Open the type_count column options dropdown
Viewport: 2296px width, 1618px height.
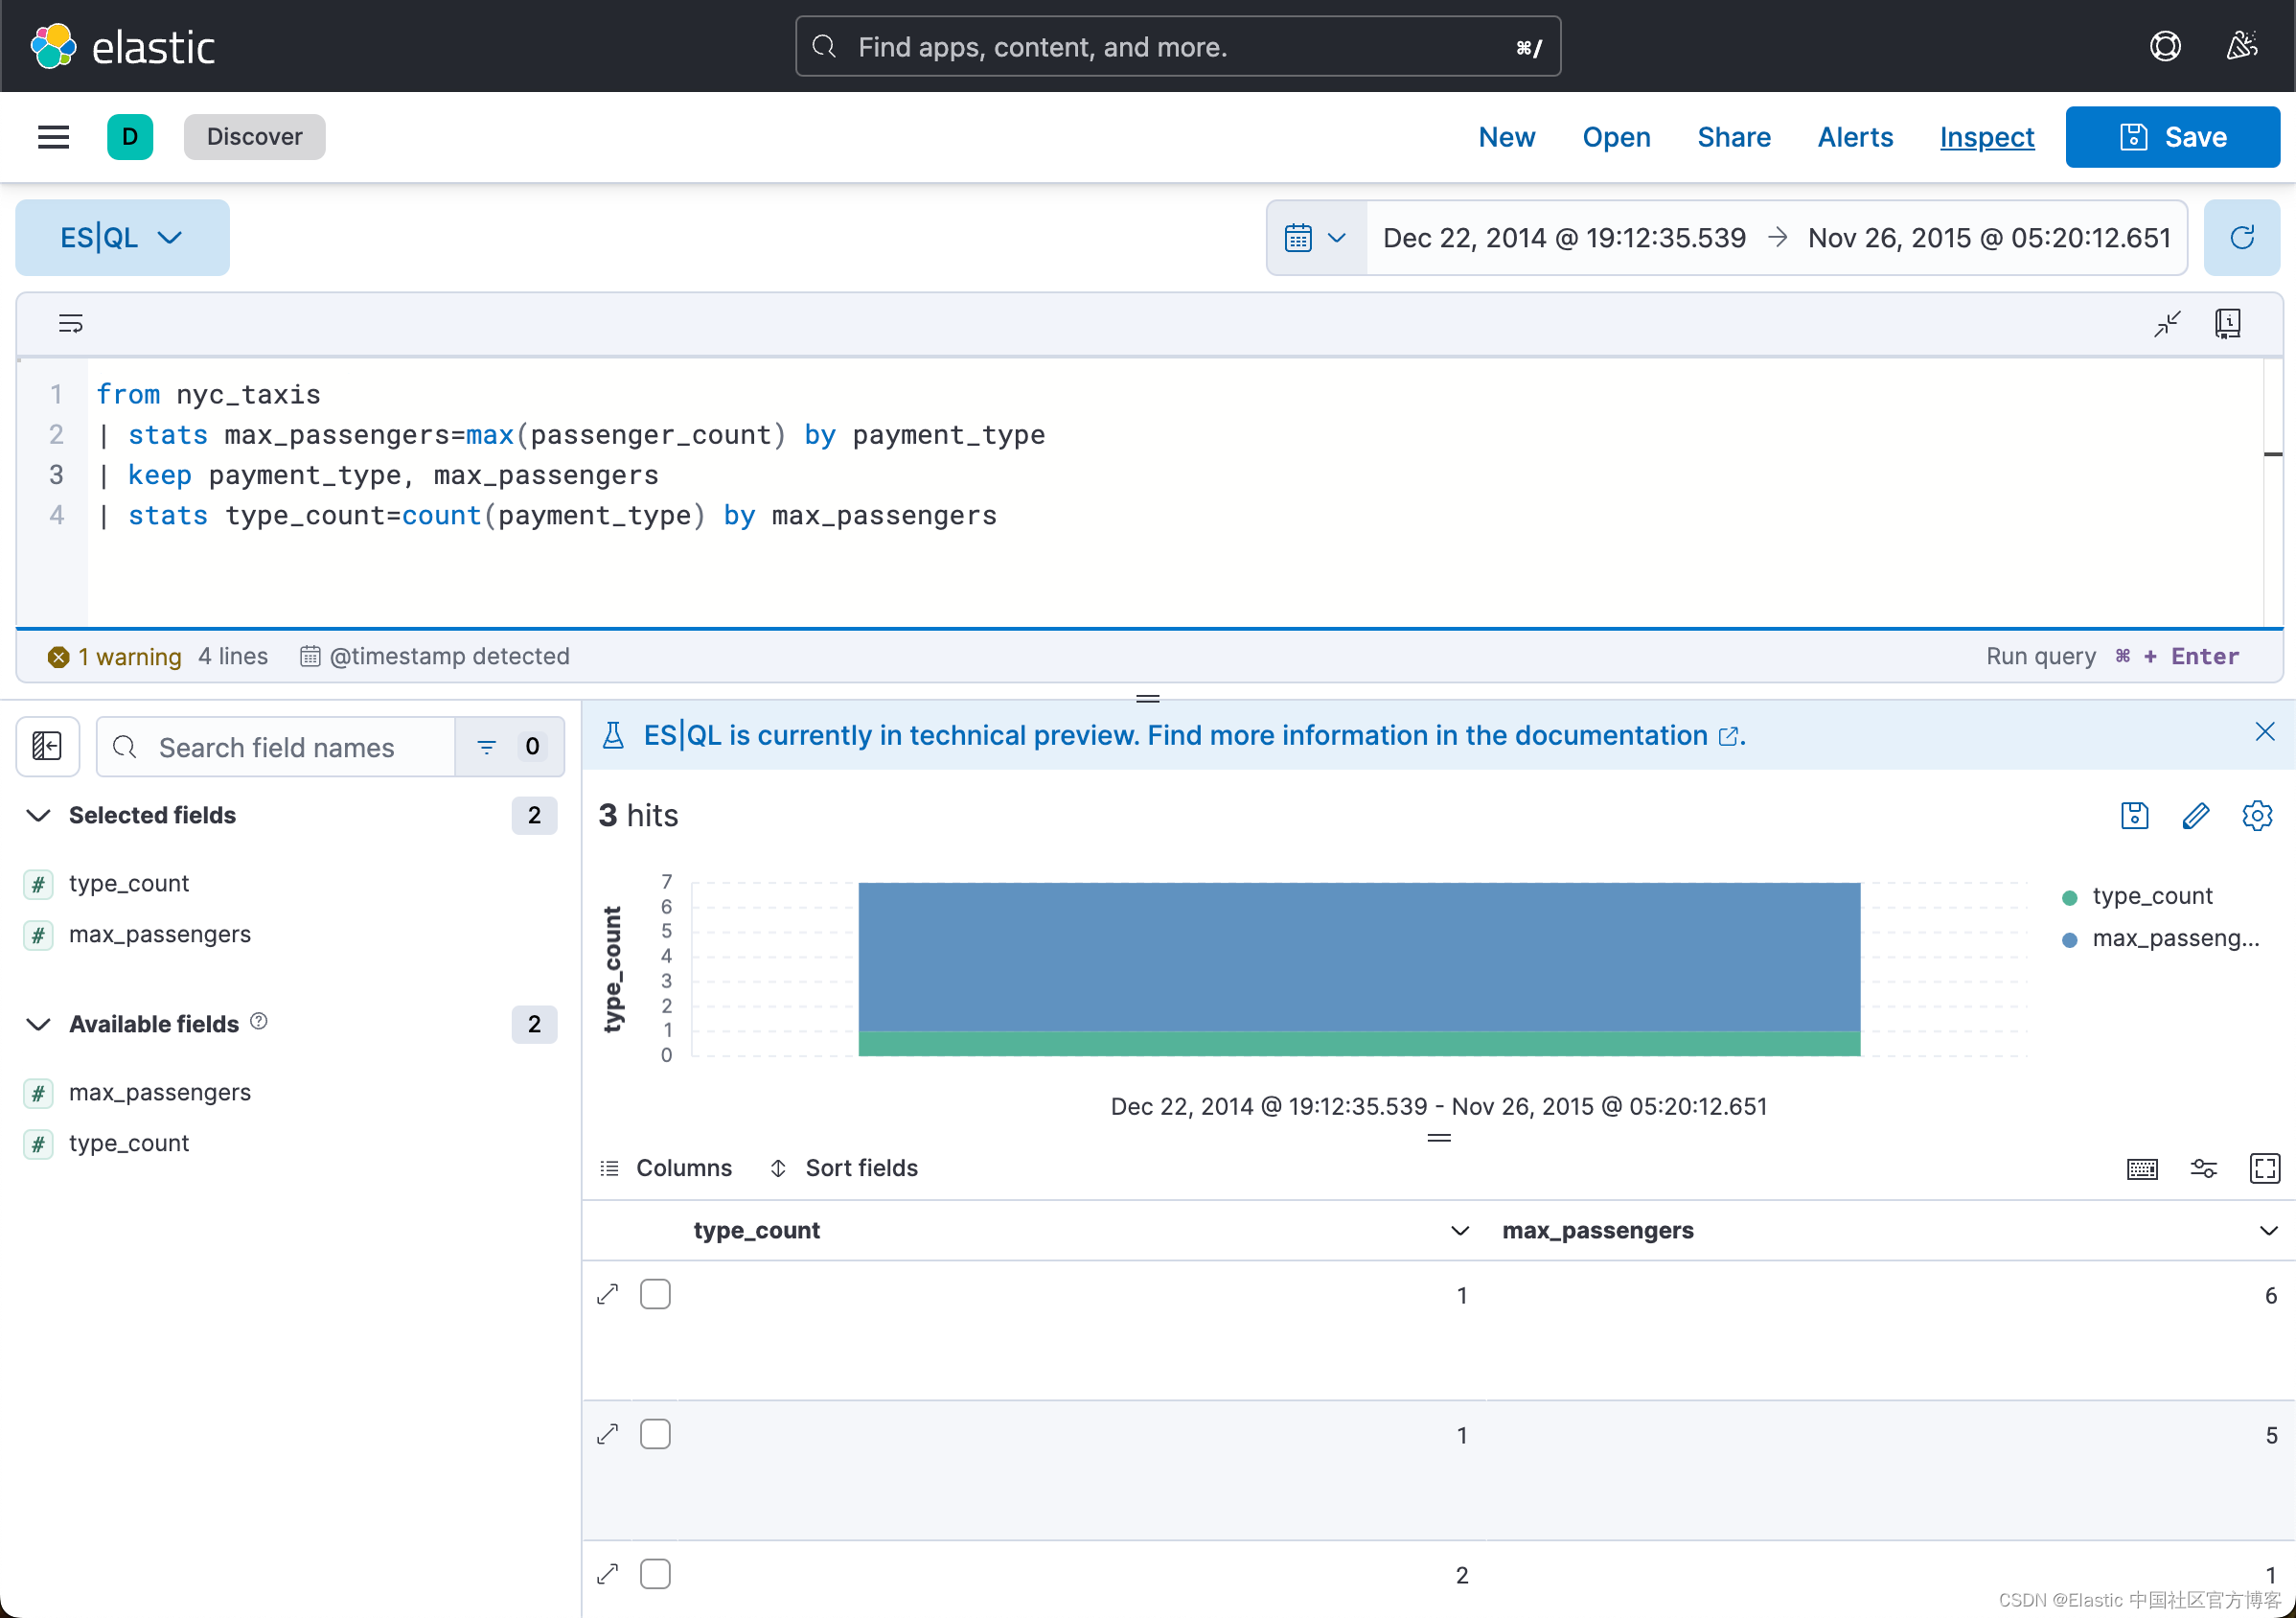point(1459,1231)
